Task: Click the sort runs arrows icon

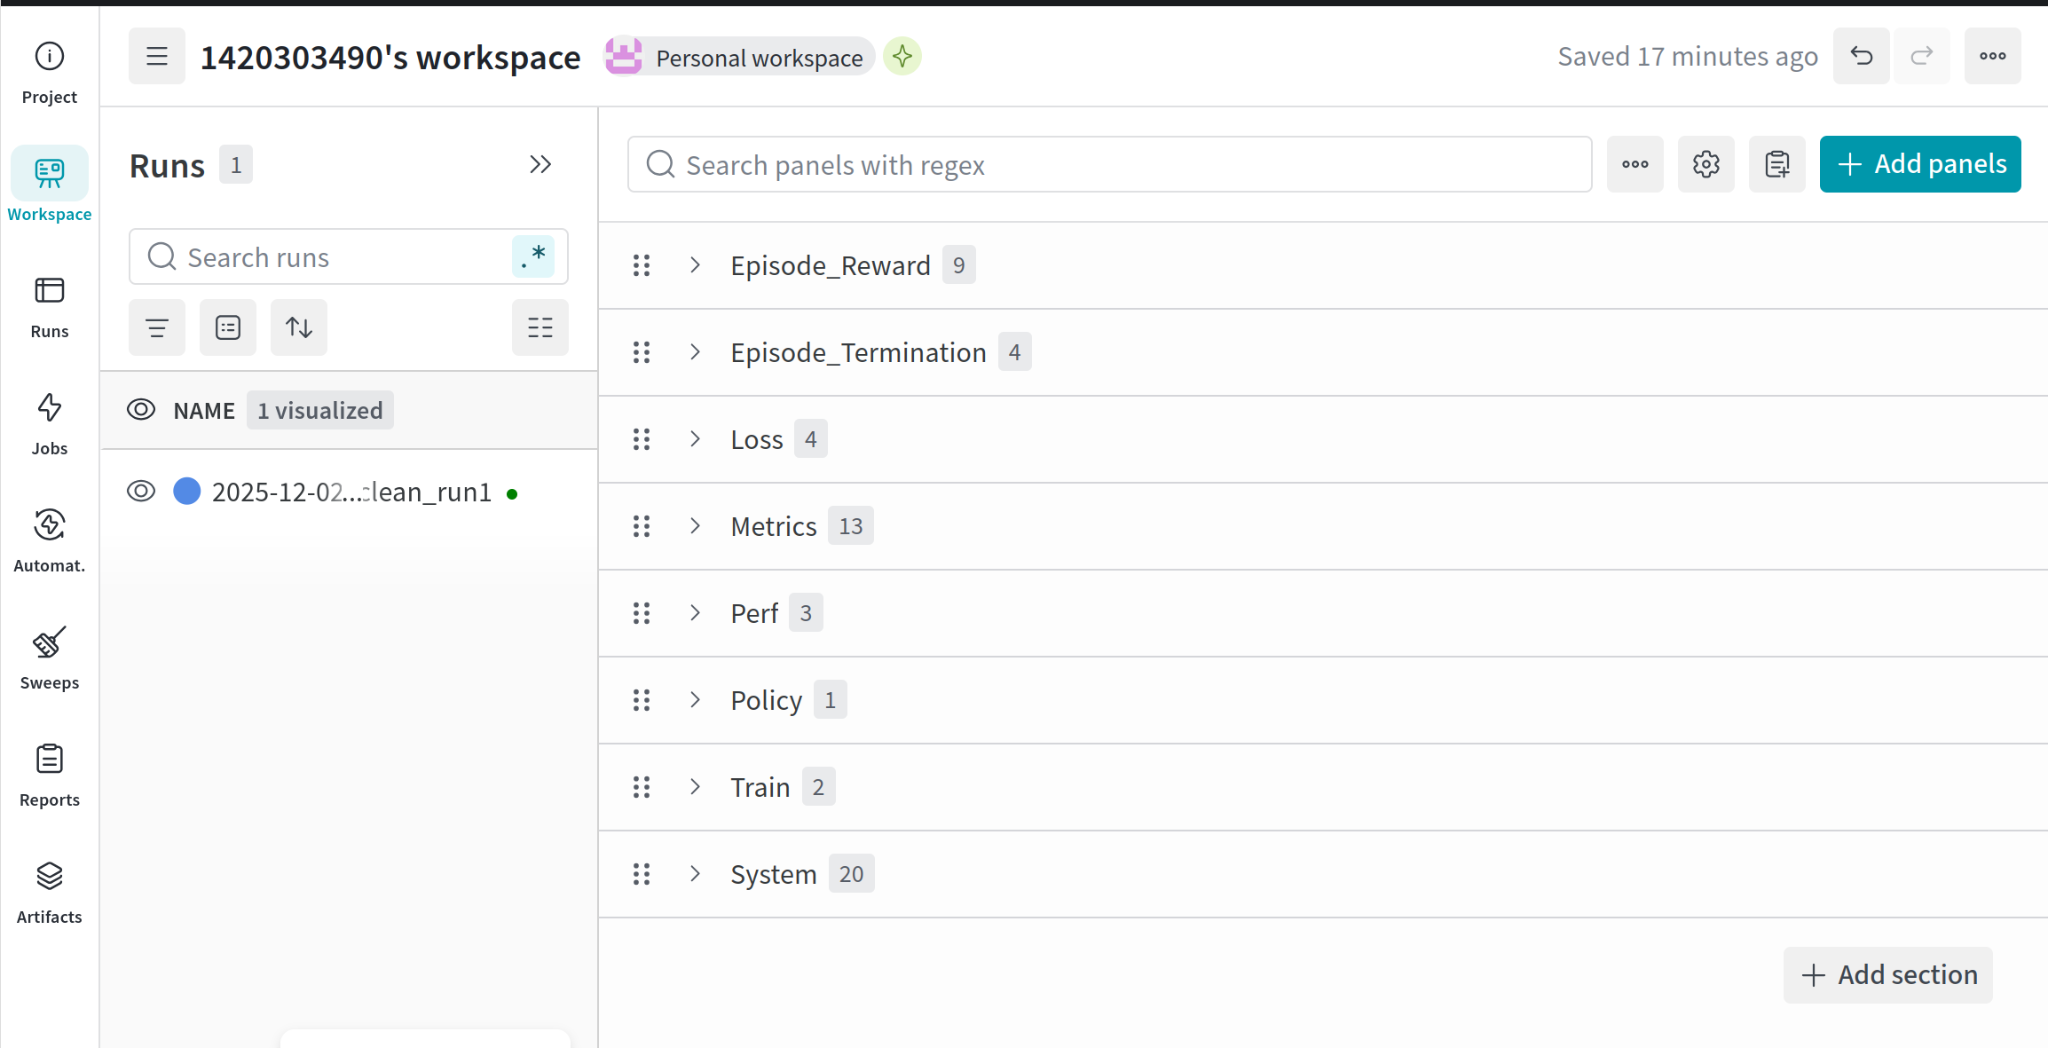Action: click(299, 327)
